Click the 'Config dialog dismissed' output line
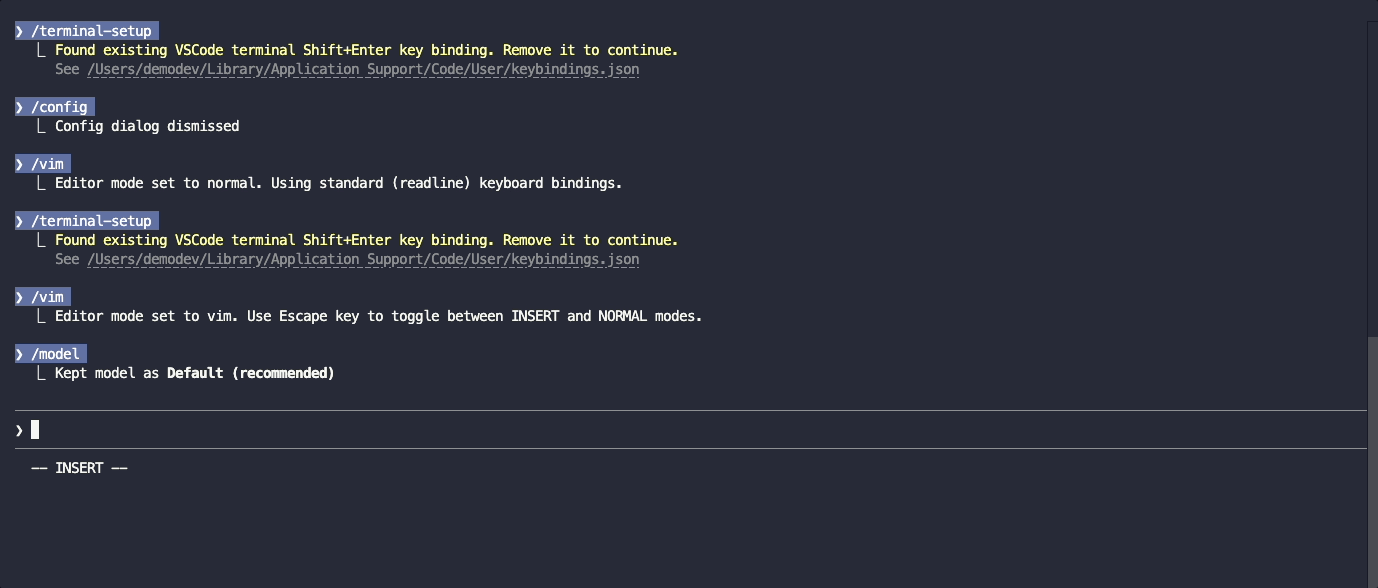Viewport: 1378px width, 588px height. pyautogui.click(x=147, y=126)
